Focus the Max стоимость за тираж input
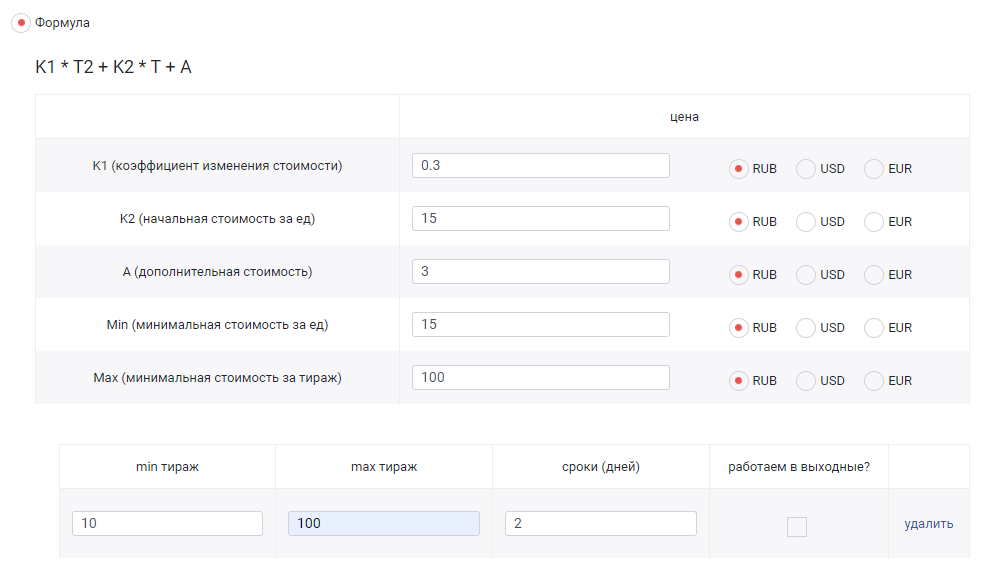This screenshot has width=985, height=571. point(541,378)
